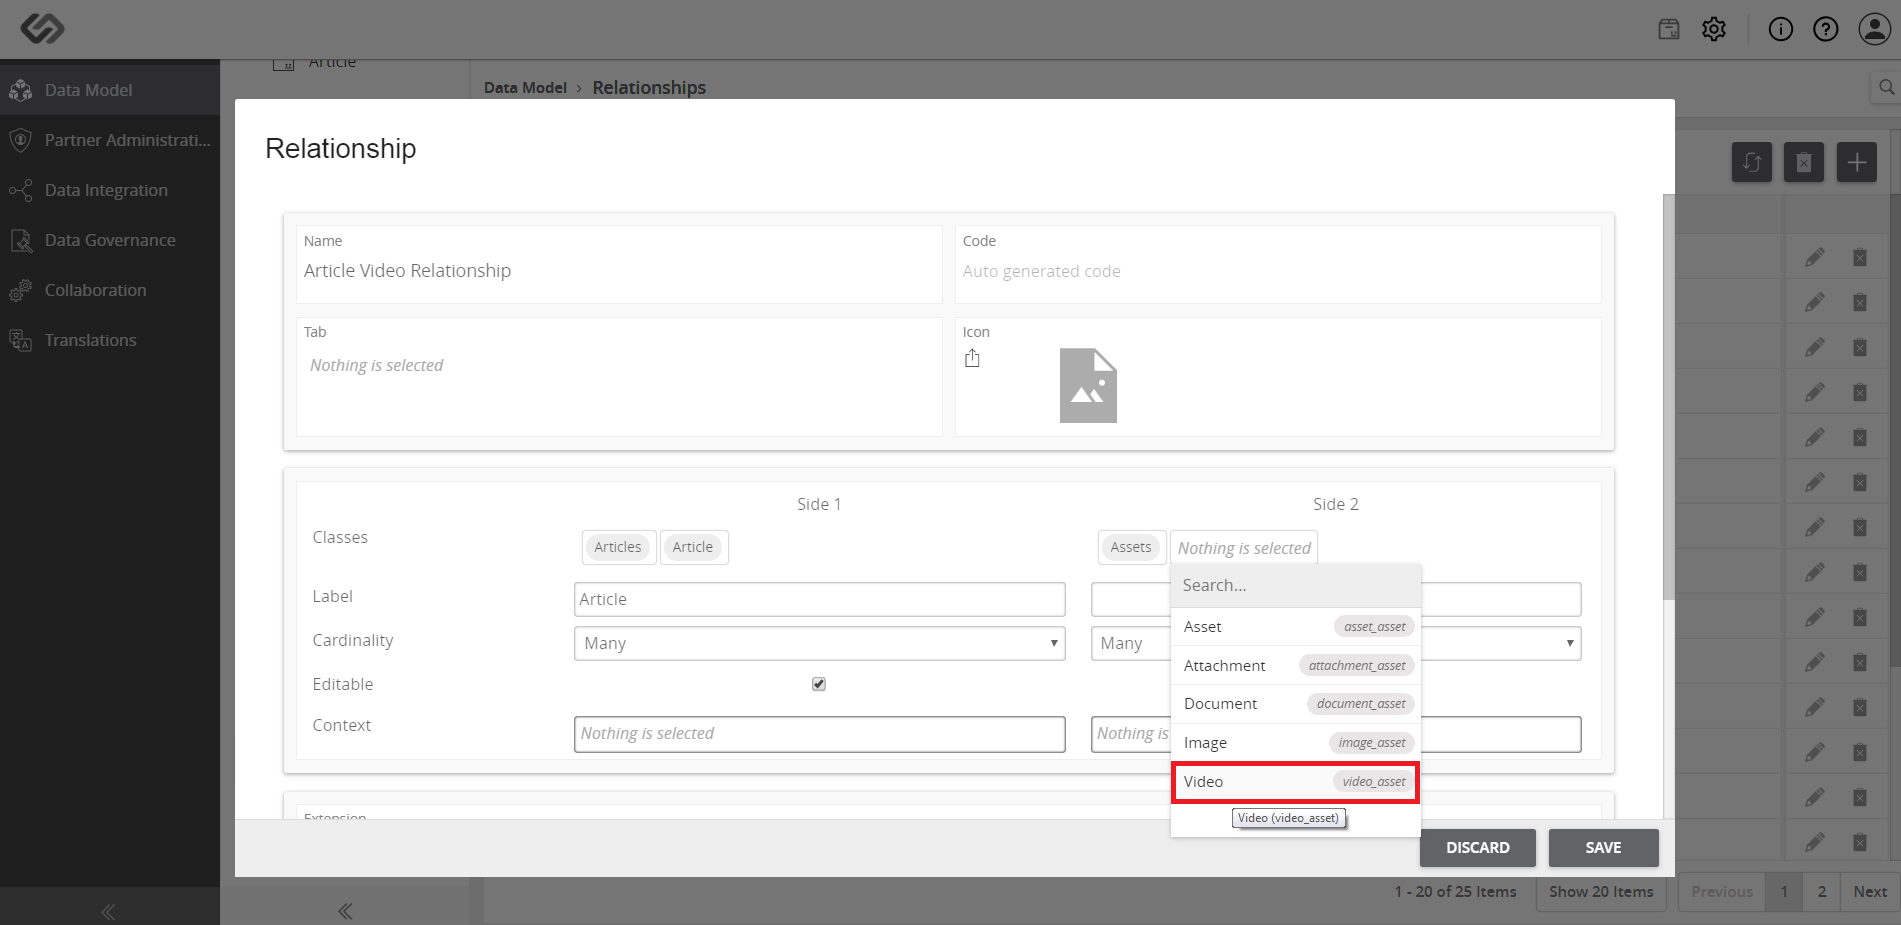Open the info circle icon
This screenshot has height=925, width=1901.
pyautogui.click(x=1781, y=29)
